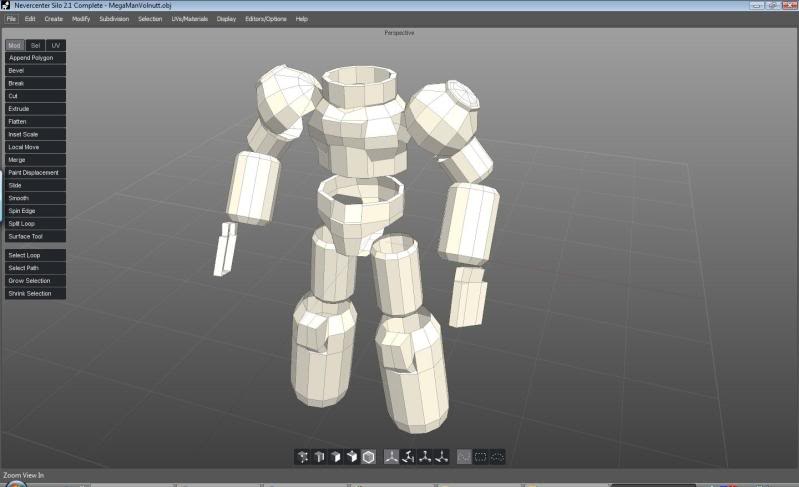Switch to the UV tab

point(56,45)
